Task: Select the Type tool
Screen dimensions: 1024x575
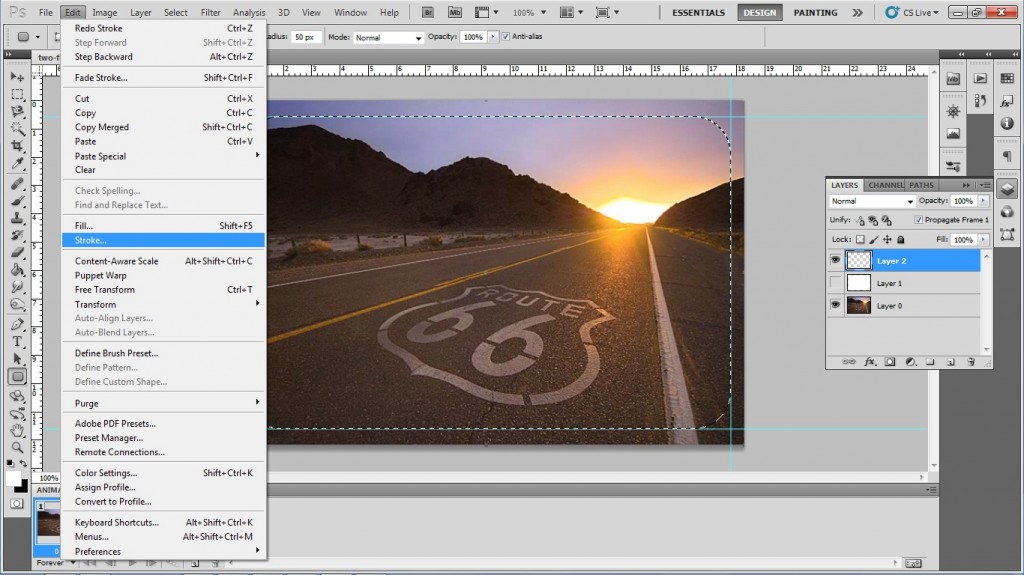Action: click(x=17, y=342)
